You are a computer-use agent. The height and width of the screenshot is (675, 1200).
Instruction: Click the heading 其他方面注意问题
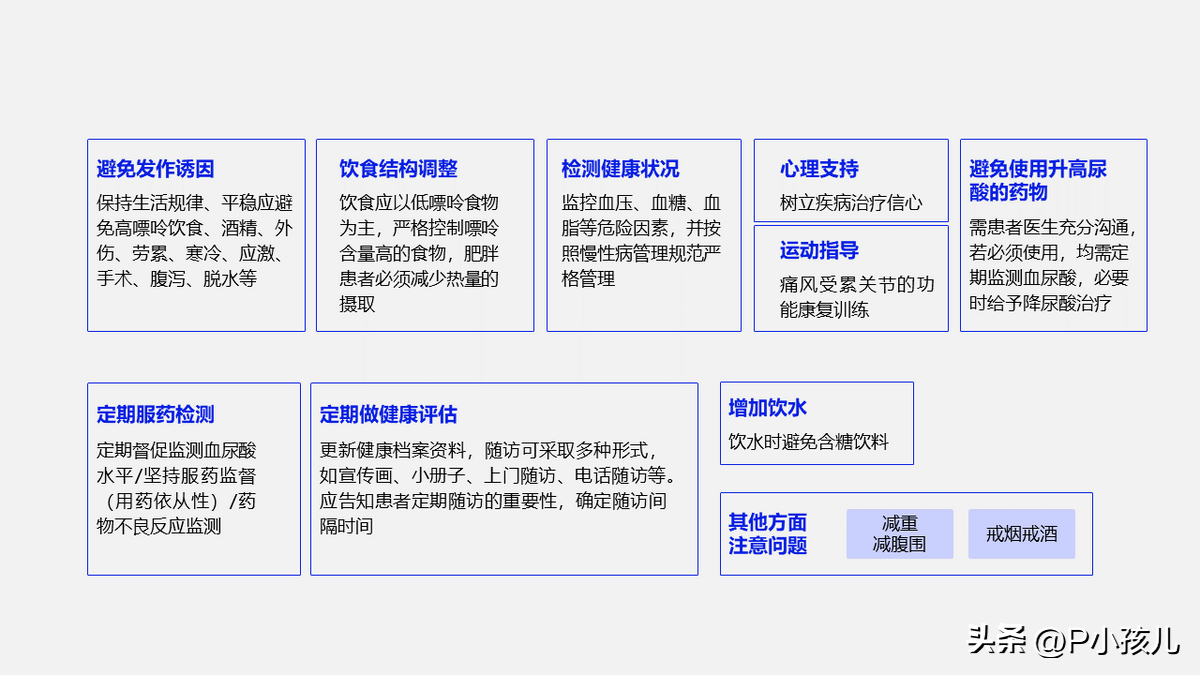coord(768,534)
